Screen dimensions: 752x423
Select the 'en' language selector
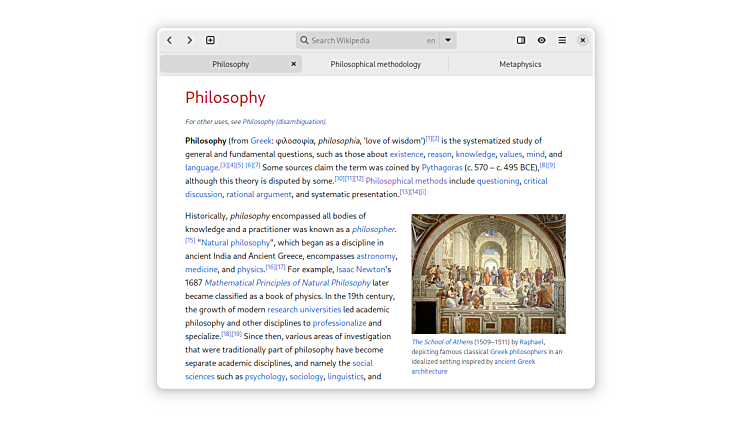[431, 41]
